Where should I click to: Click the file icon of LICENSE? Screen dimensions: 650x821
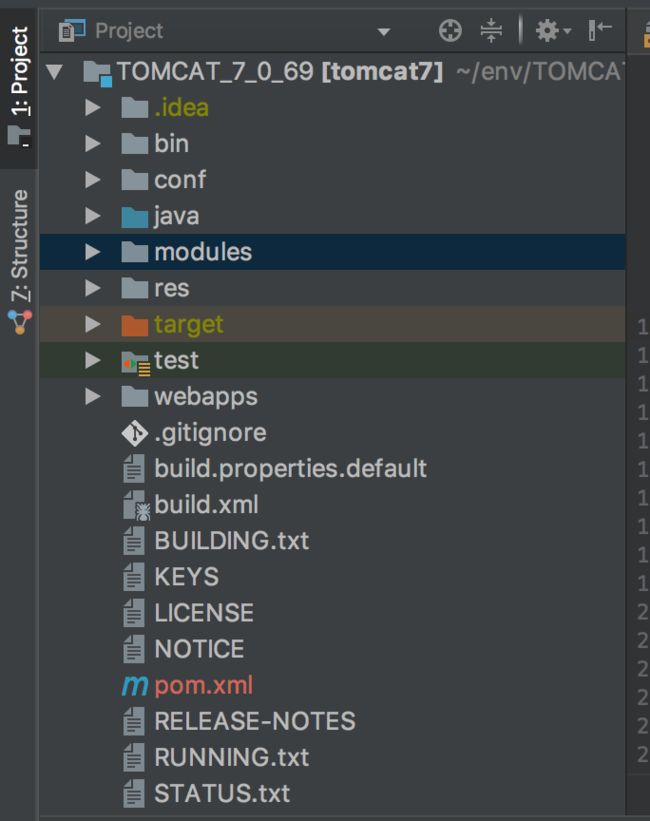tap(134, 613)
